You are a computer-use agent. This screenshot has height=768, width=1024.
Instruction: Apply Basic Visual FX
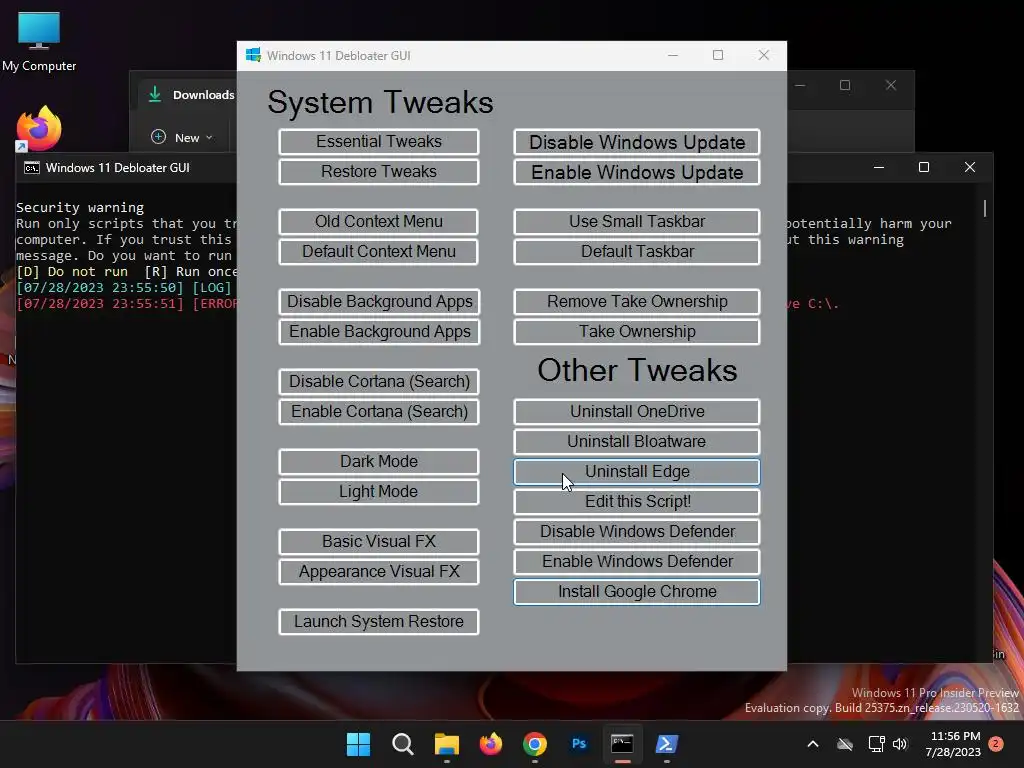tap(379, 541)
